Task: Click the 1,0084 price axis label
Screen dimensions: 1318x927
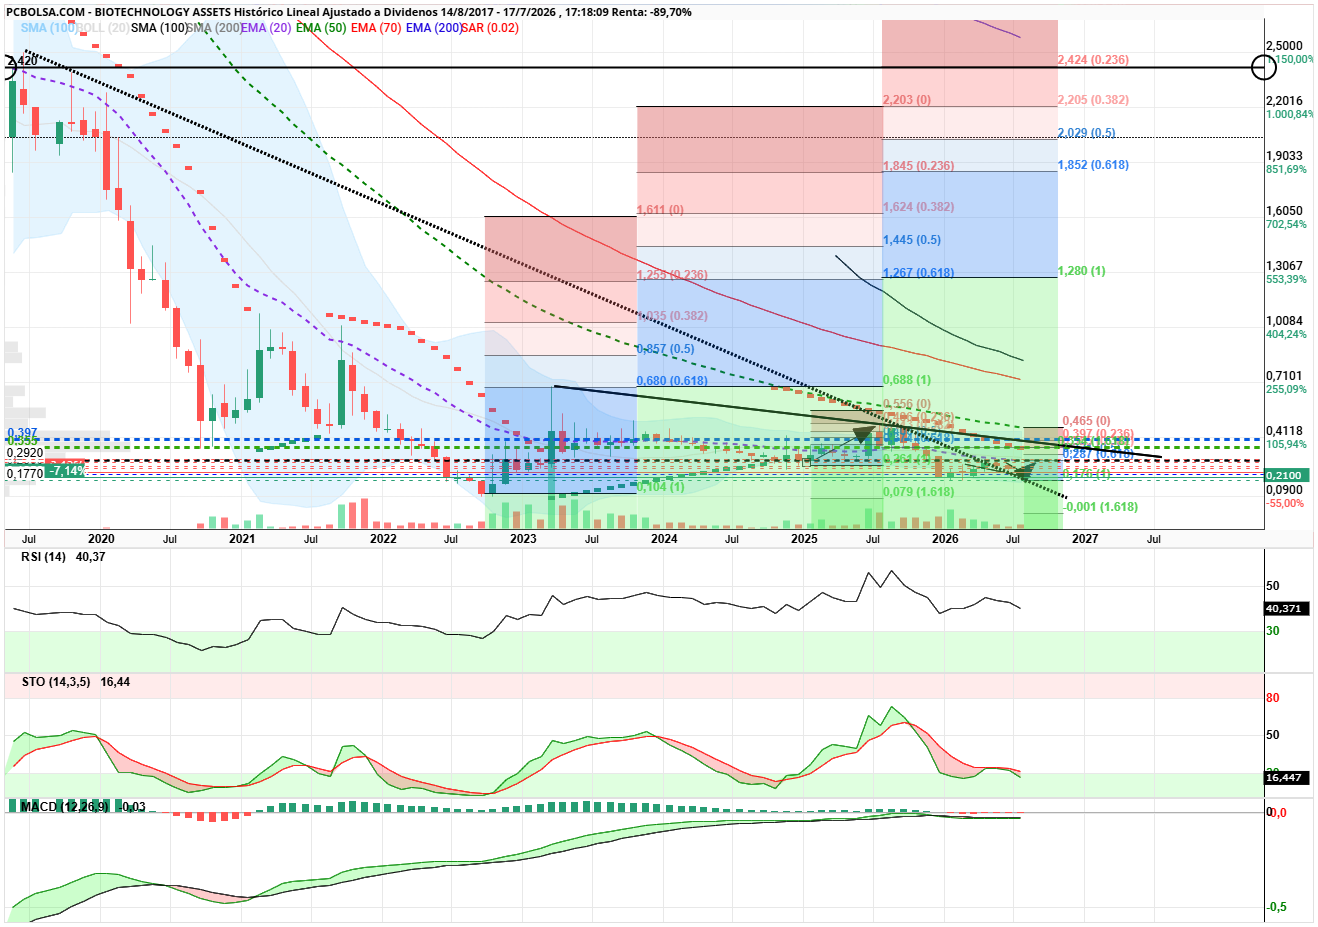Action: pos(1284,321)
